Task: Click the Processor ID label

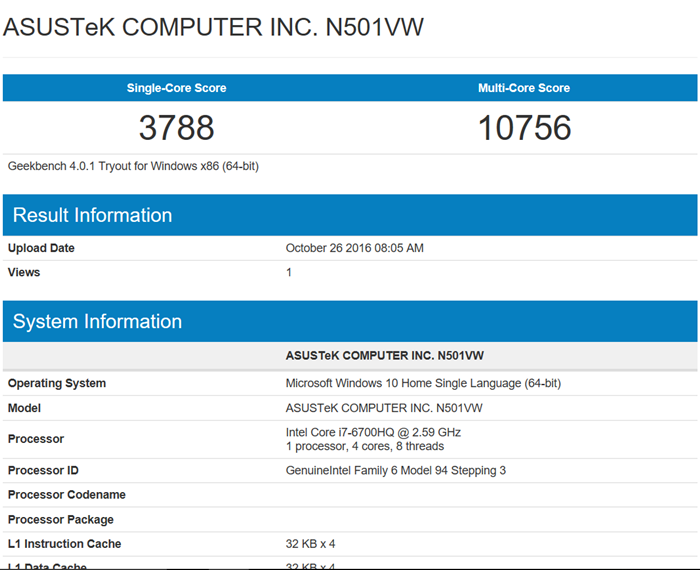Action: 43,470
